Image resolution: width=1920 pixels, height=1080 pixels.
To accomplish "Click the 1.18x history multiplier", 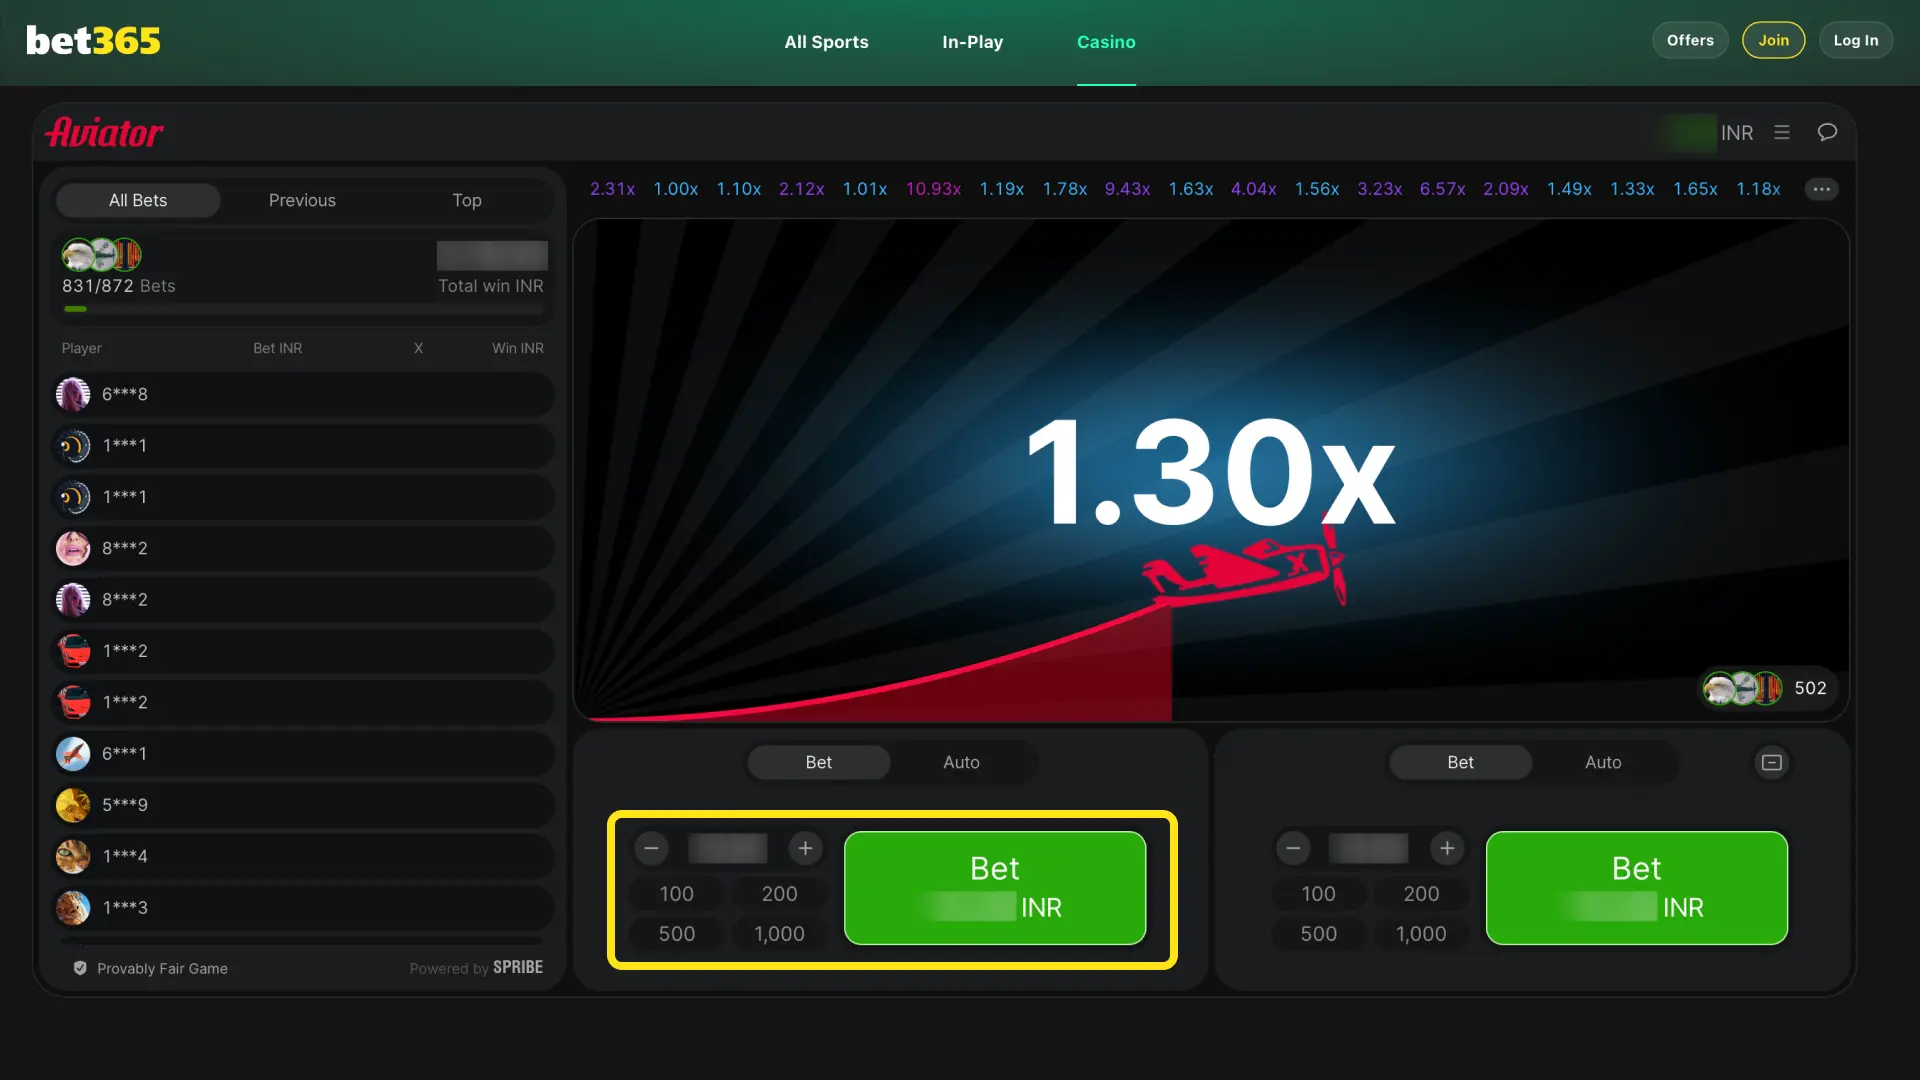I will coord(1758,189).
